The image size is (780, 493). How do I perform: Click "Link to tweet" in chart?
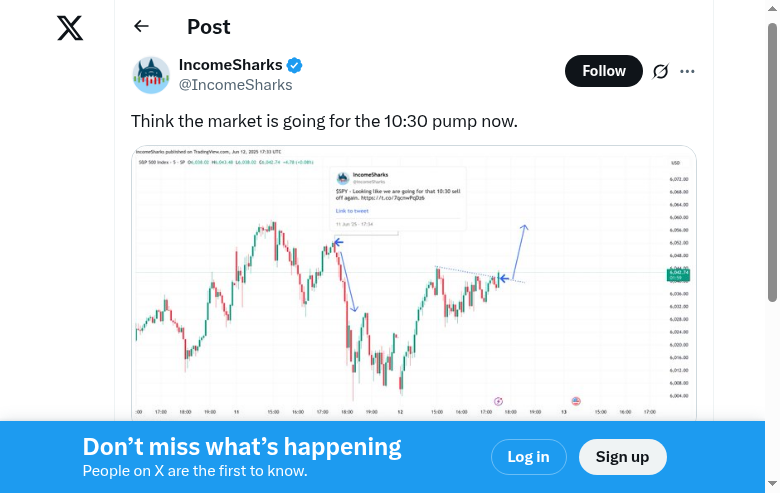tap(352, 211)
